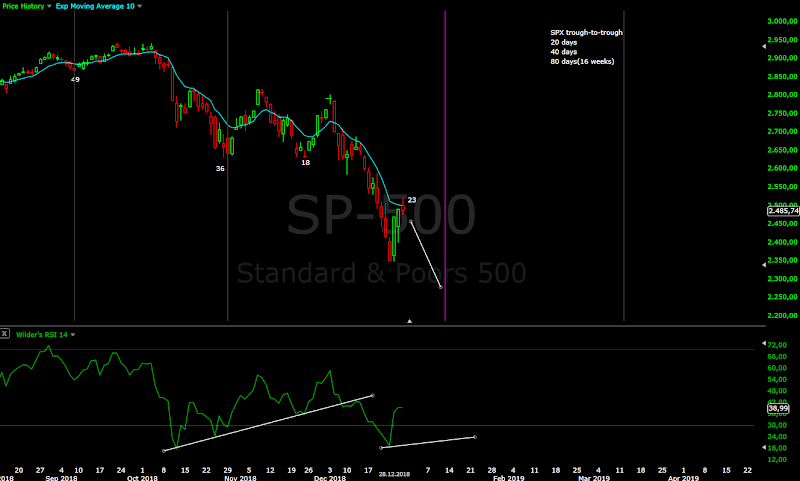Click the SPX trough-to-trough annotation text
This screenshot has height=481, width=800.
point(586,33)
